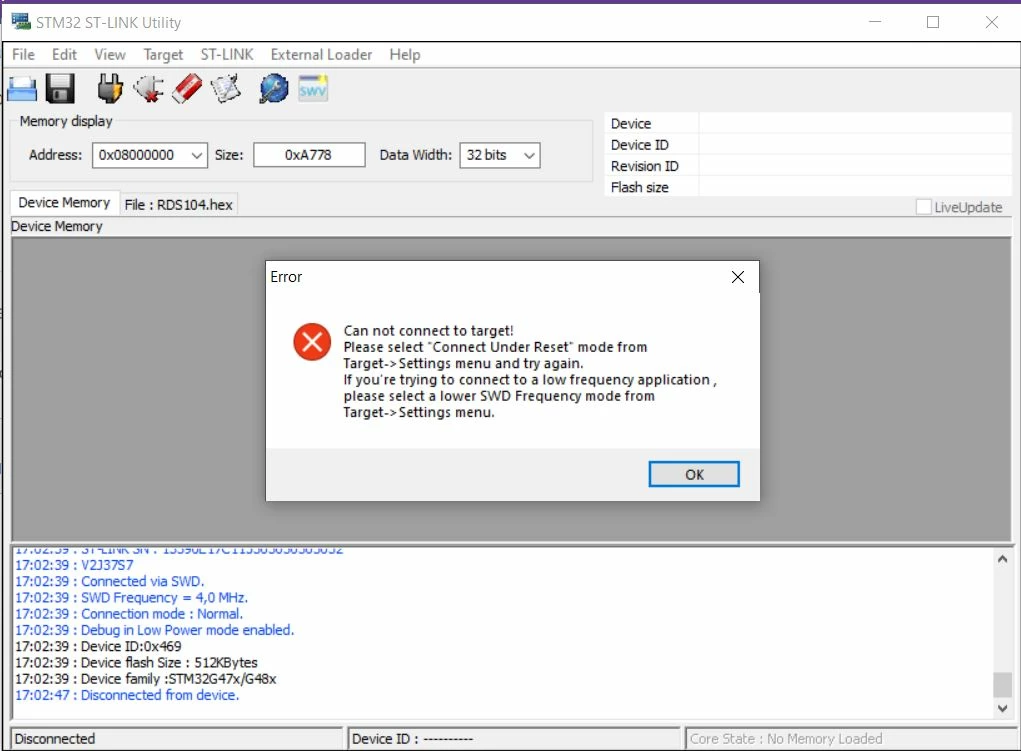1021x751 pixels.
Task: Click the 'Device ID :' status bar entry
Action: point(514,739)
